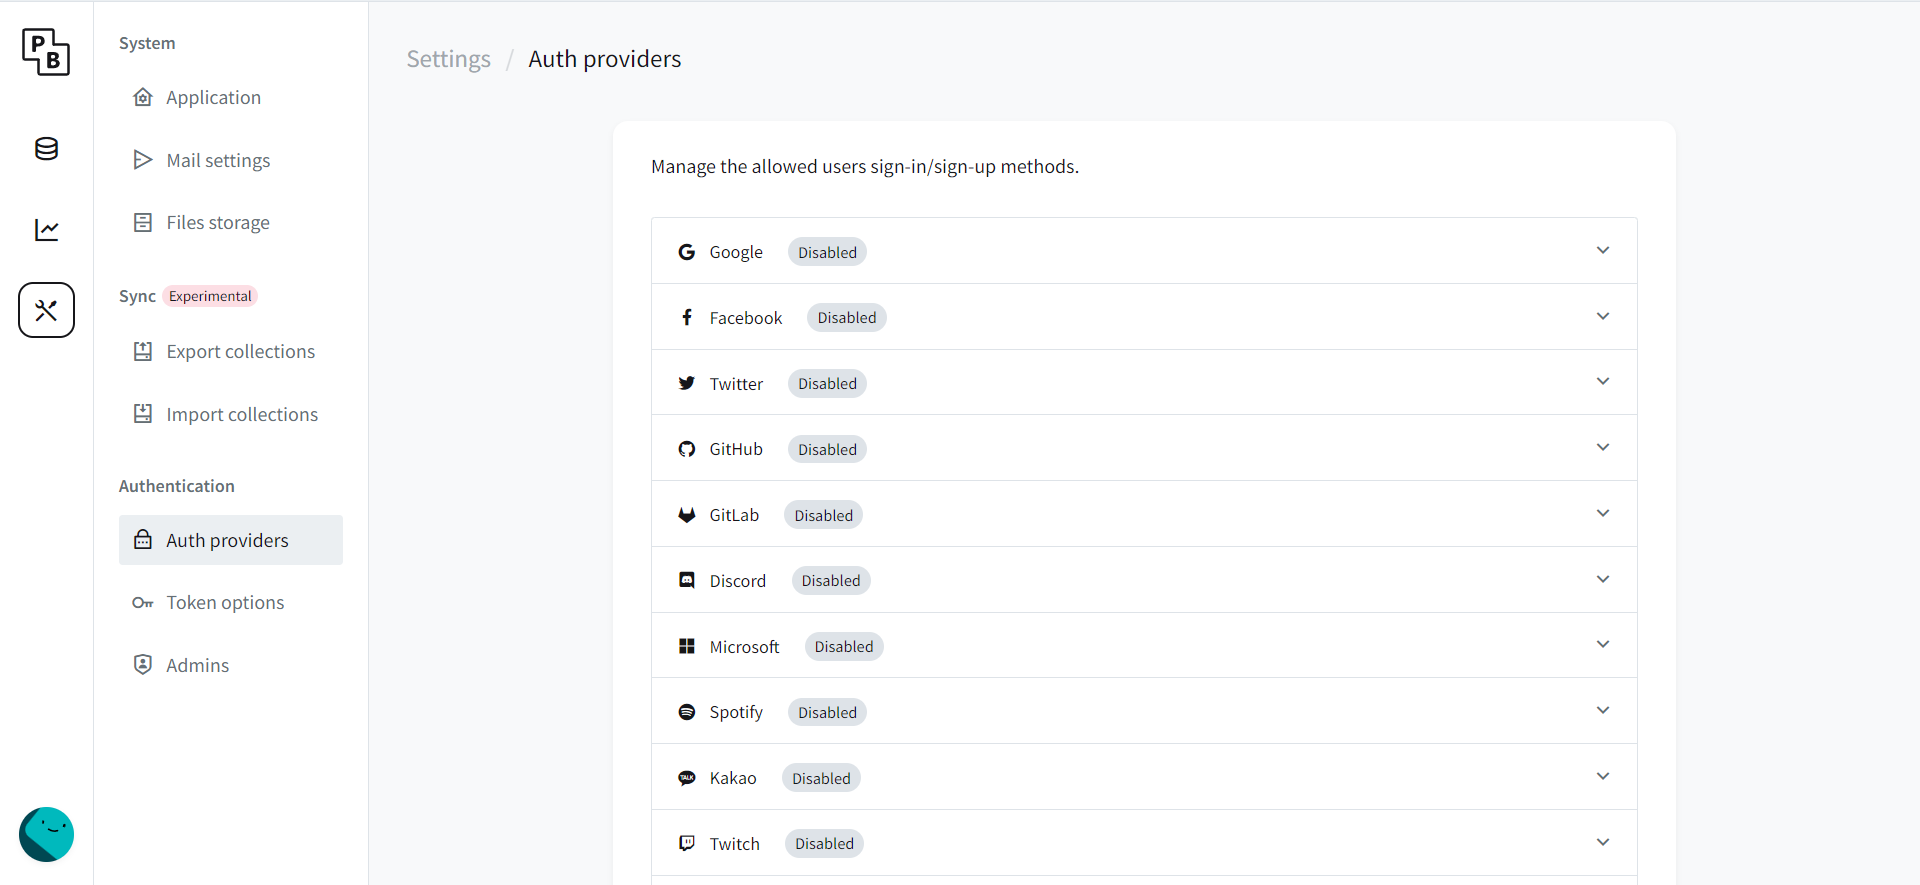1920x885 pixels.
Task: Click the Auth providers lock icon
Action: (143, 540)
